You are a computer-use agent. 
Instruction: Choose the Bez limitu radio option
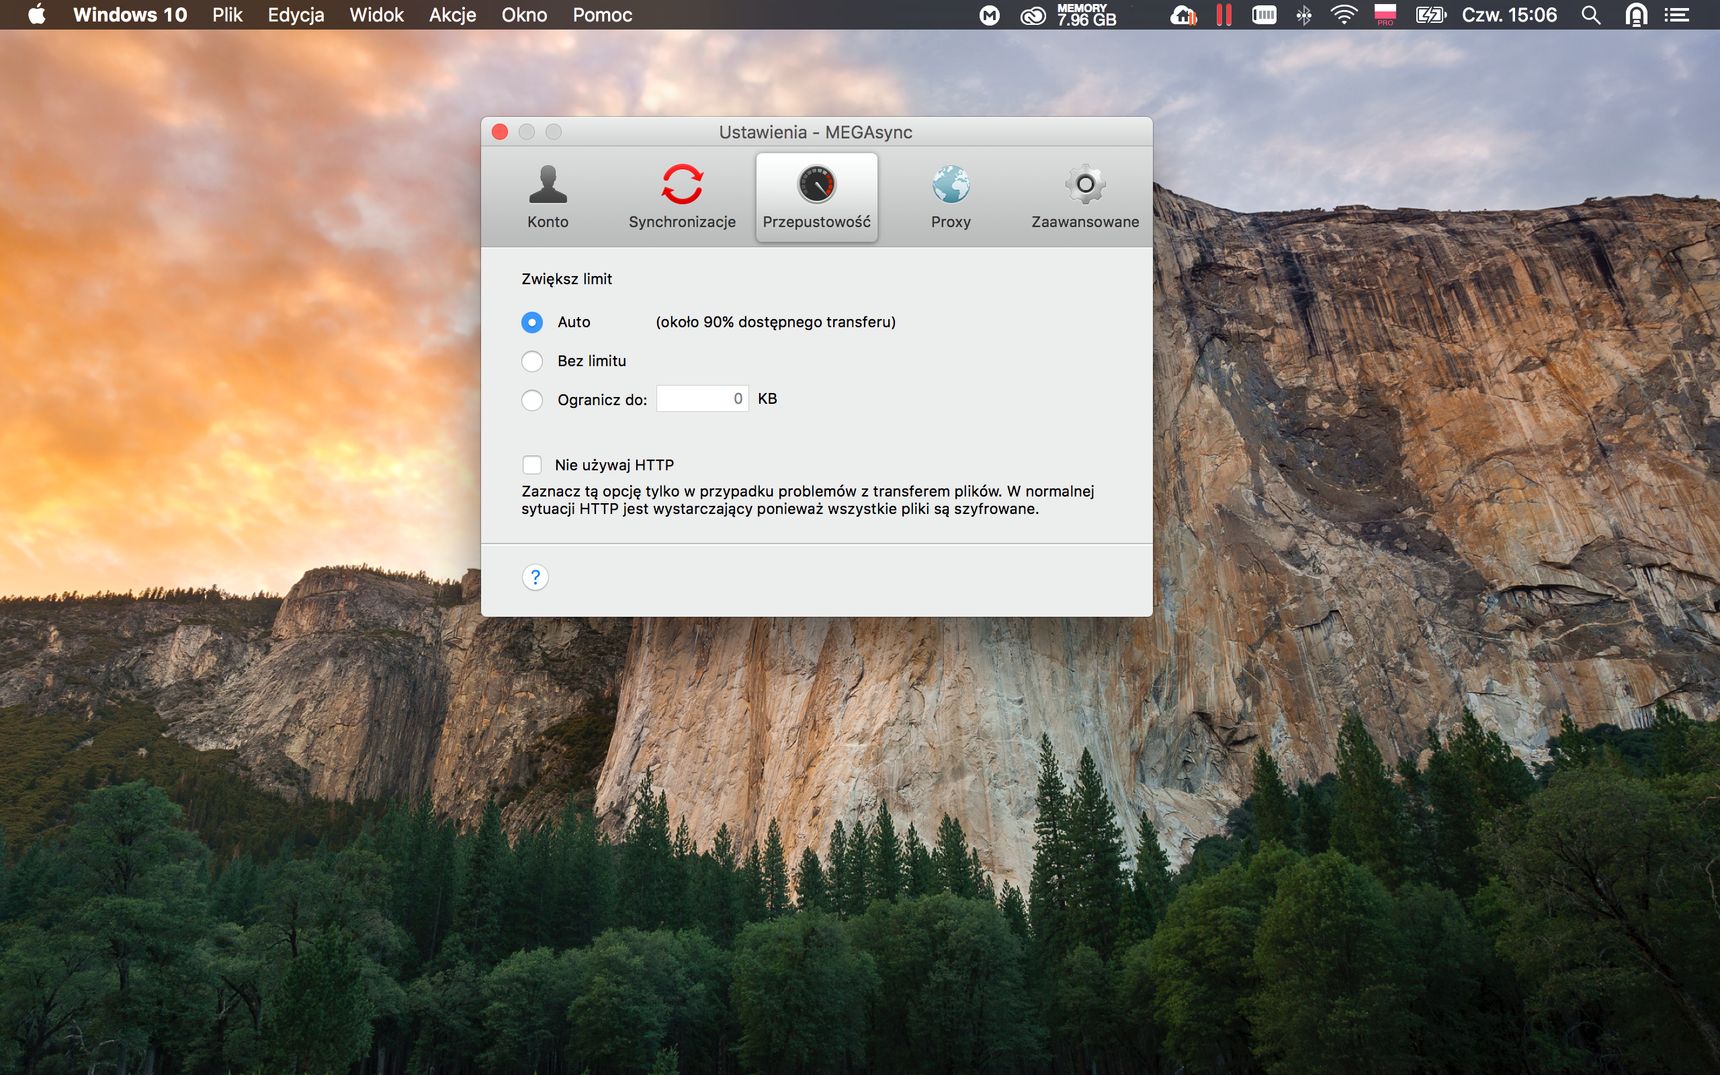[x=532, y=361]
